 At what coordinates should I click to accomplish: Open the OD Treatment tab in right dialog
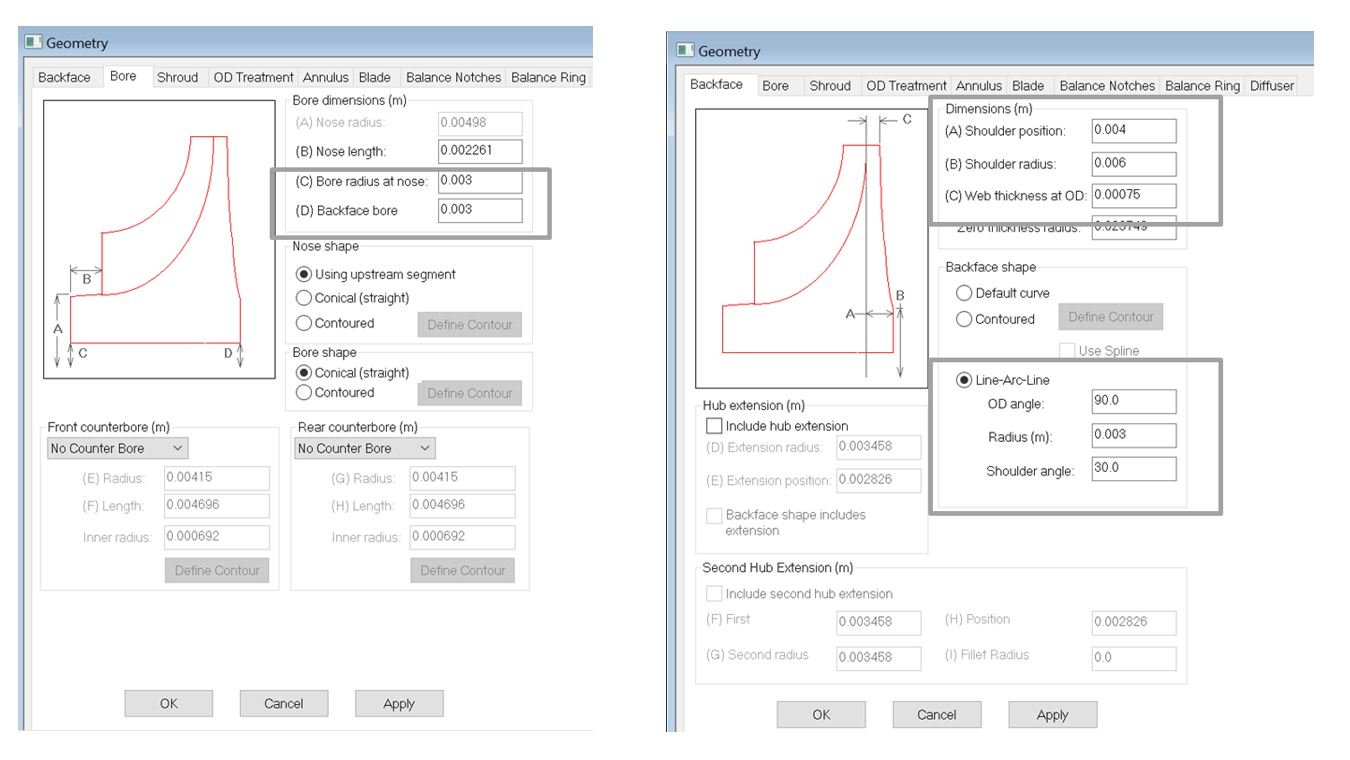point(906,86)
